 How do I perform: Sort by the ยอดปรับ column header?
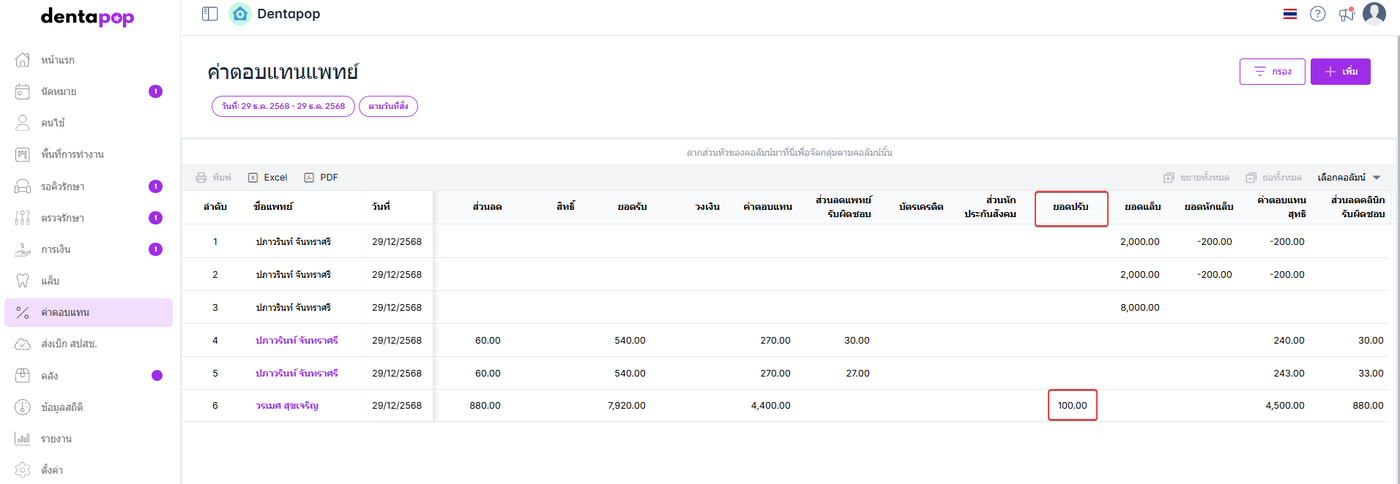click(x=1070, y=207)
